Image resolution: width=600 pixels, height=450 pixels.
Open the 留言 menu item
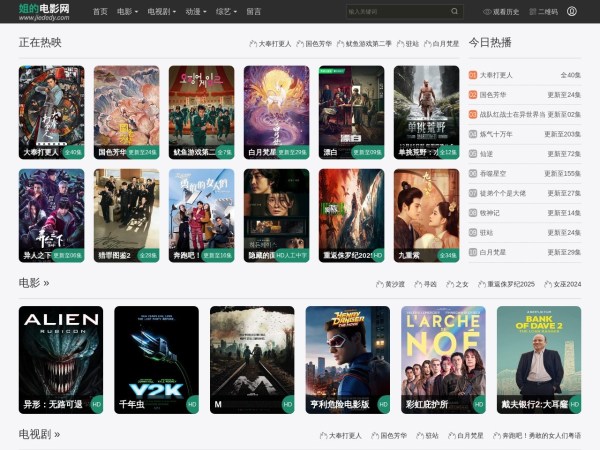[254, 12]
